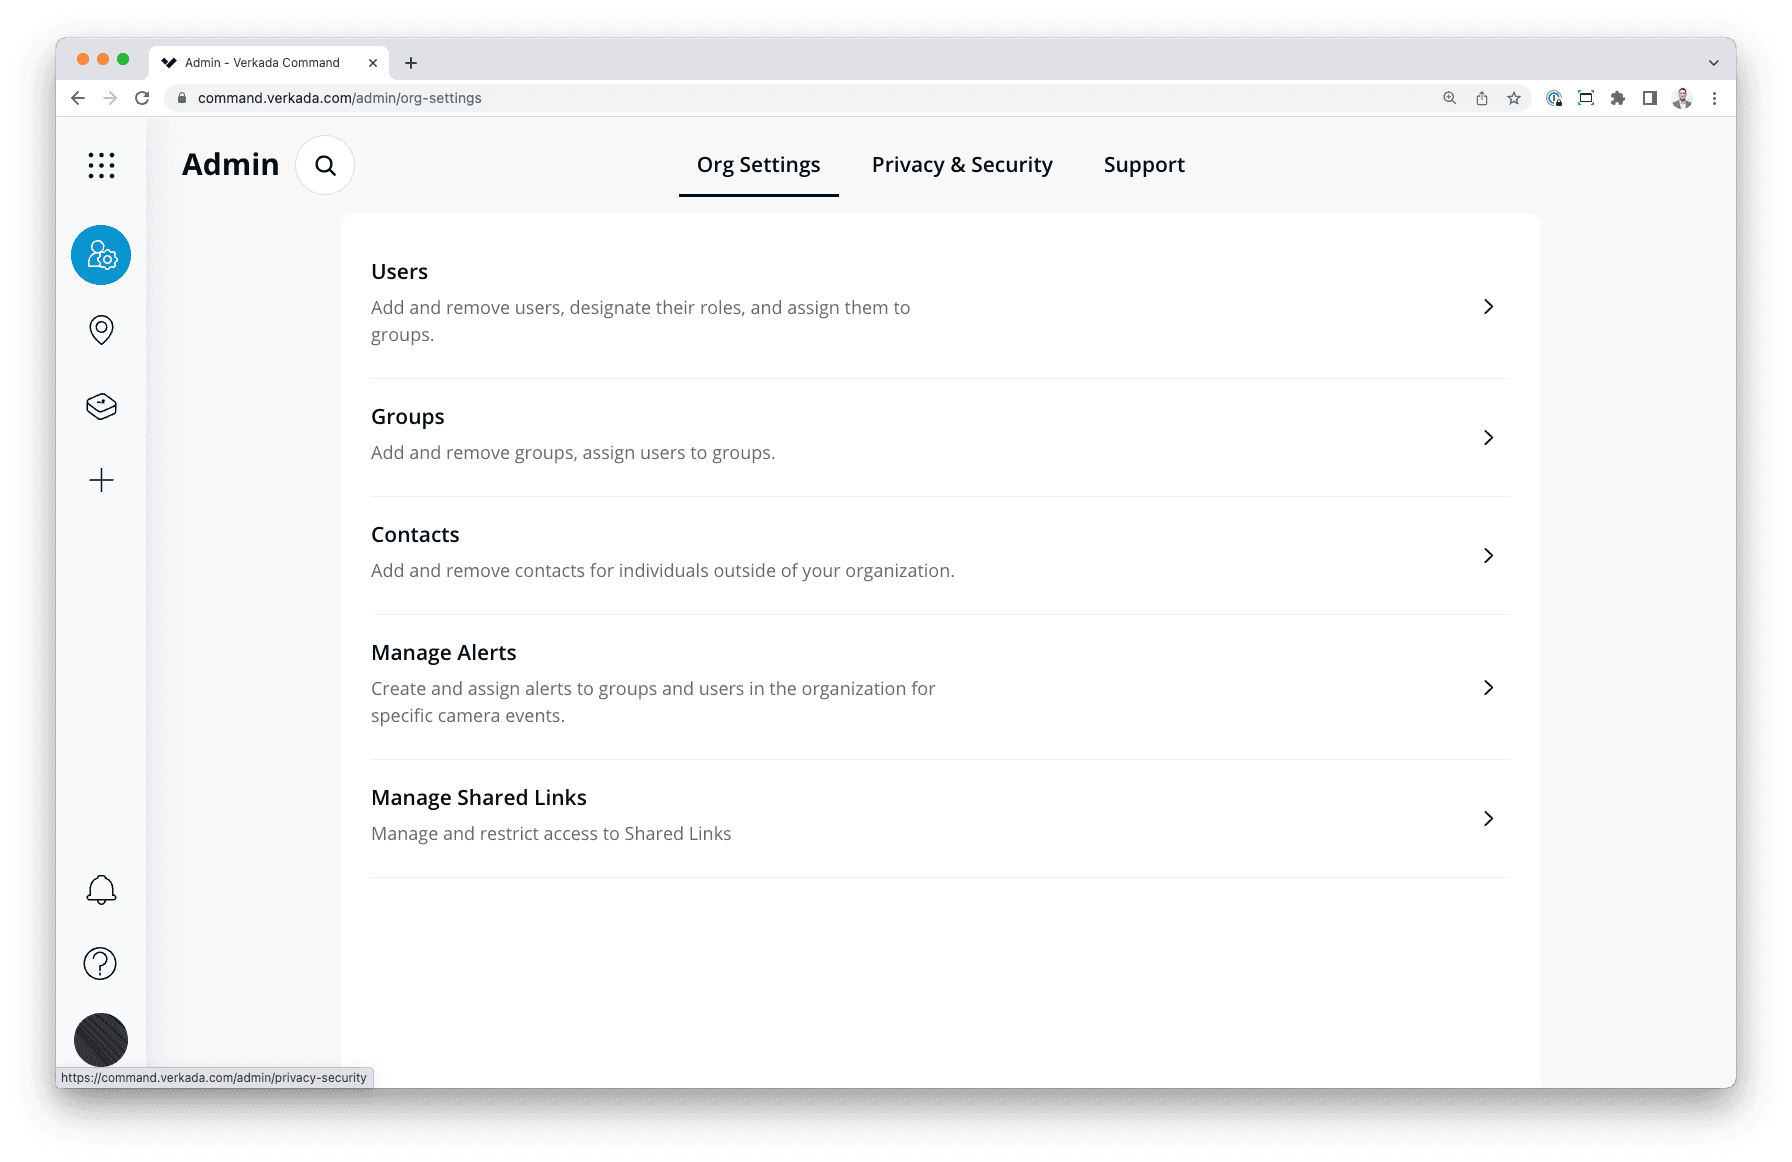
Task: Expand the tab search chevron
Action: point(1714,63)
